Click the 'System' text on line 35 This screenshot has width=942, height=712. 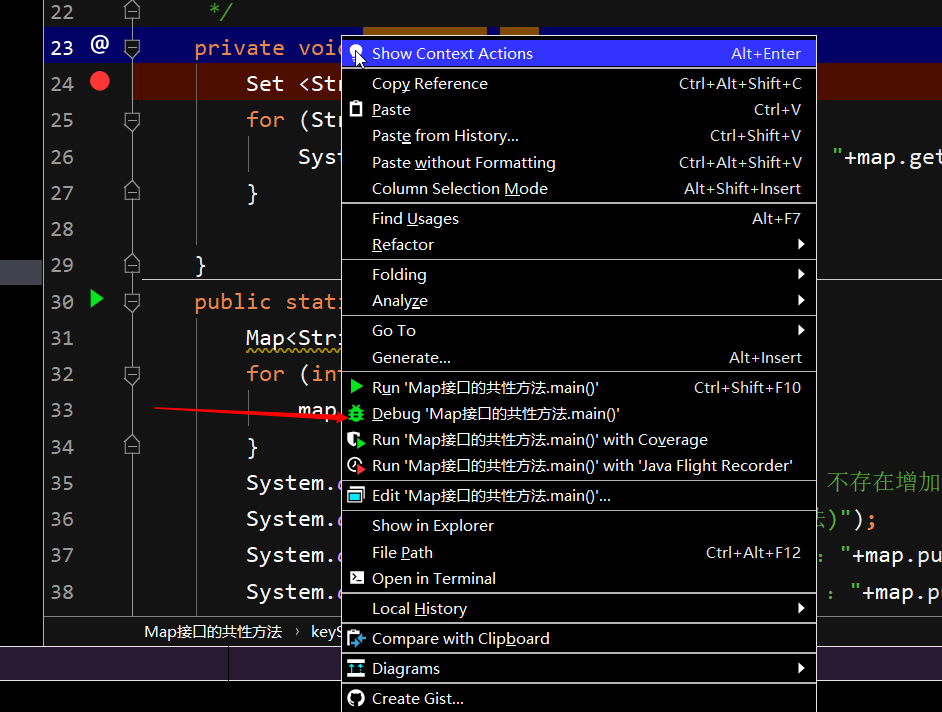click(285, 482)
